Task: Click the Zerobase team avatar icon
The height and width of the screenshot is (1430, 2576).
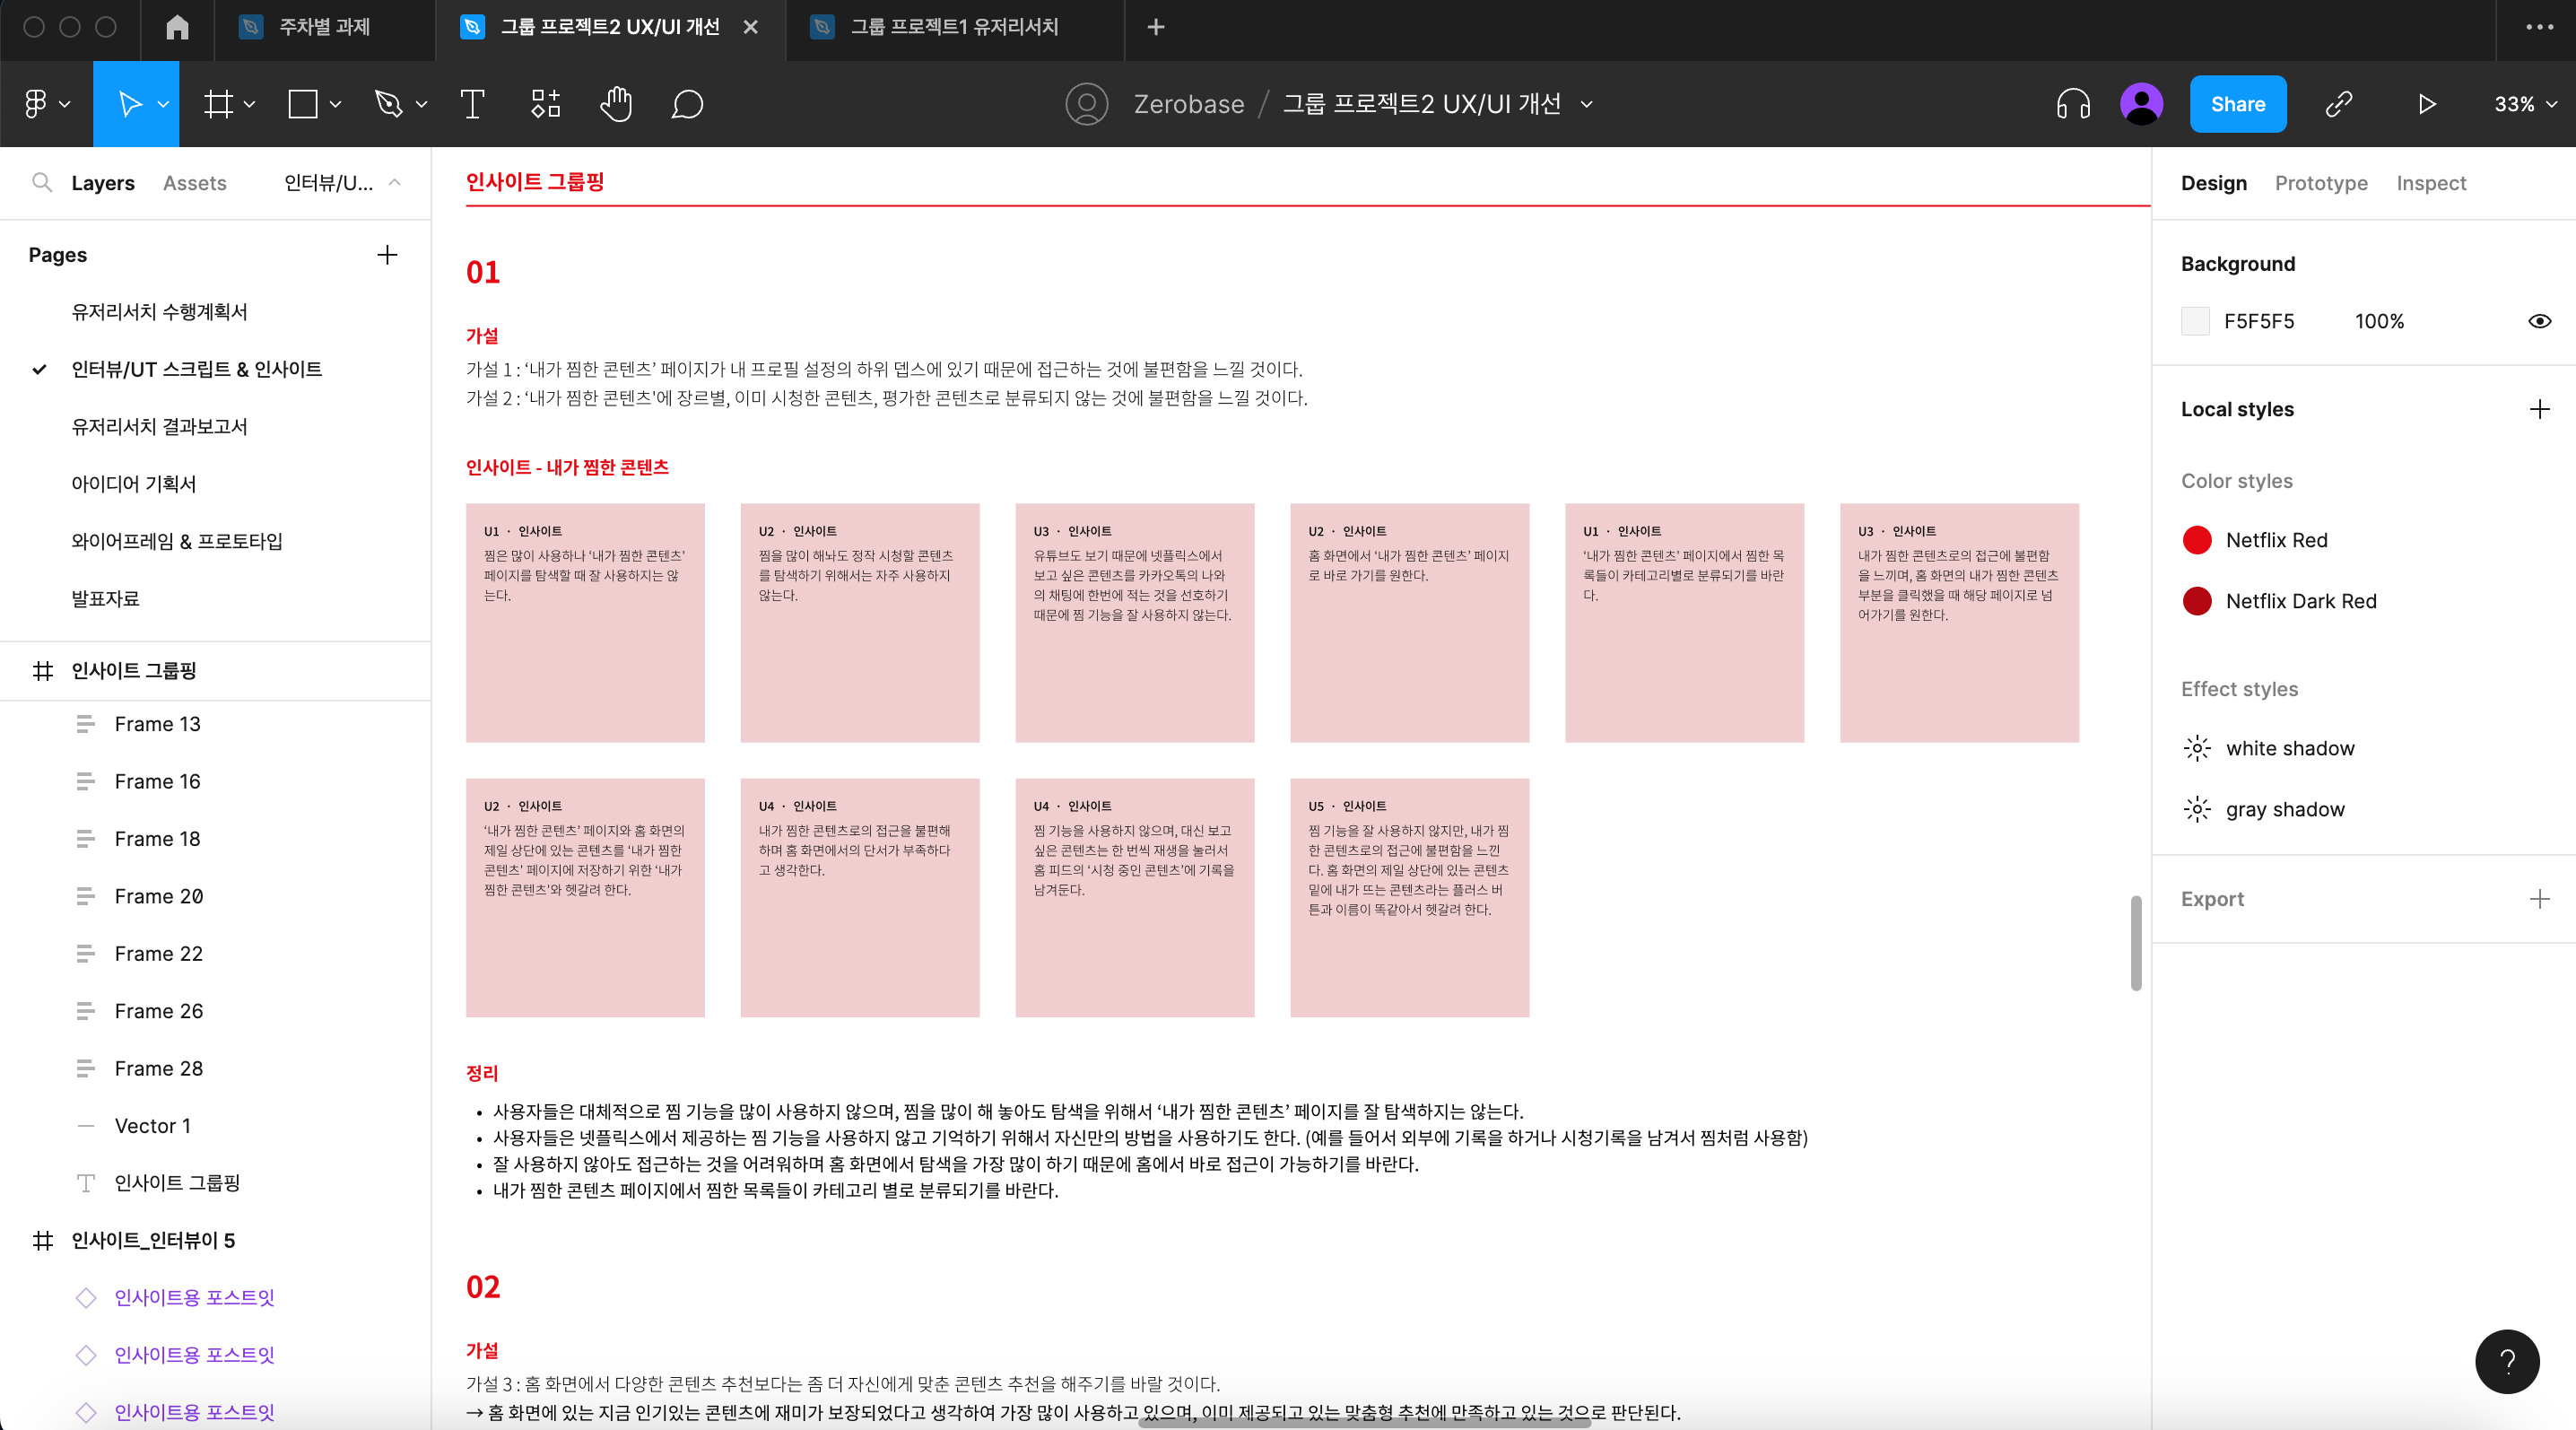Action: pos(1086,104)
